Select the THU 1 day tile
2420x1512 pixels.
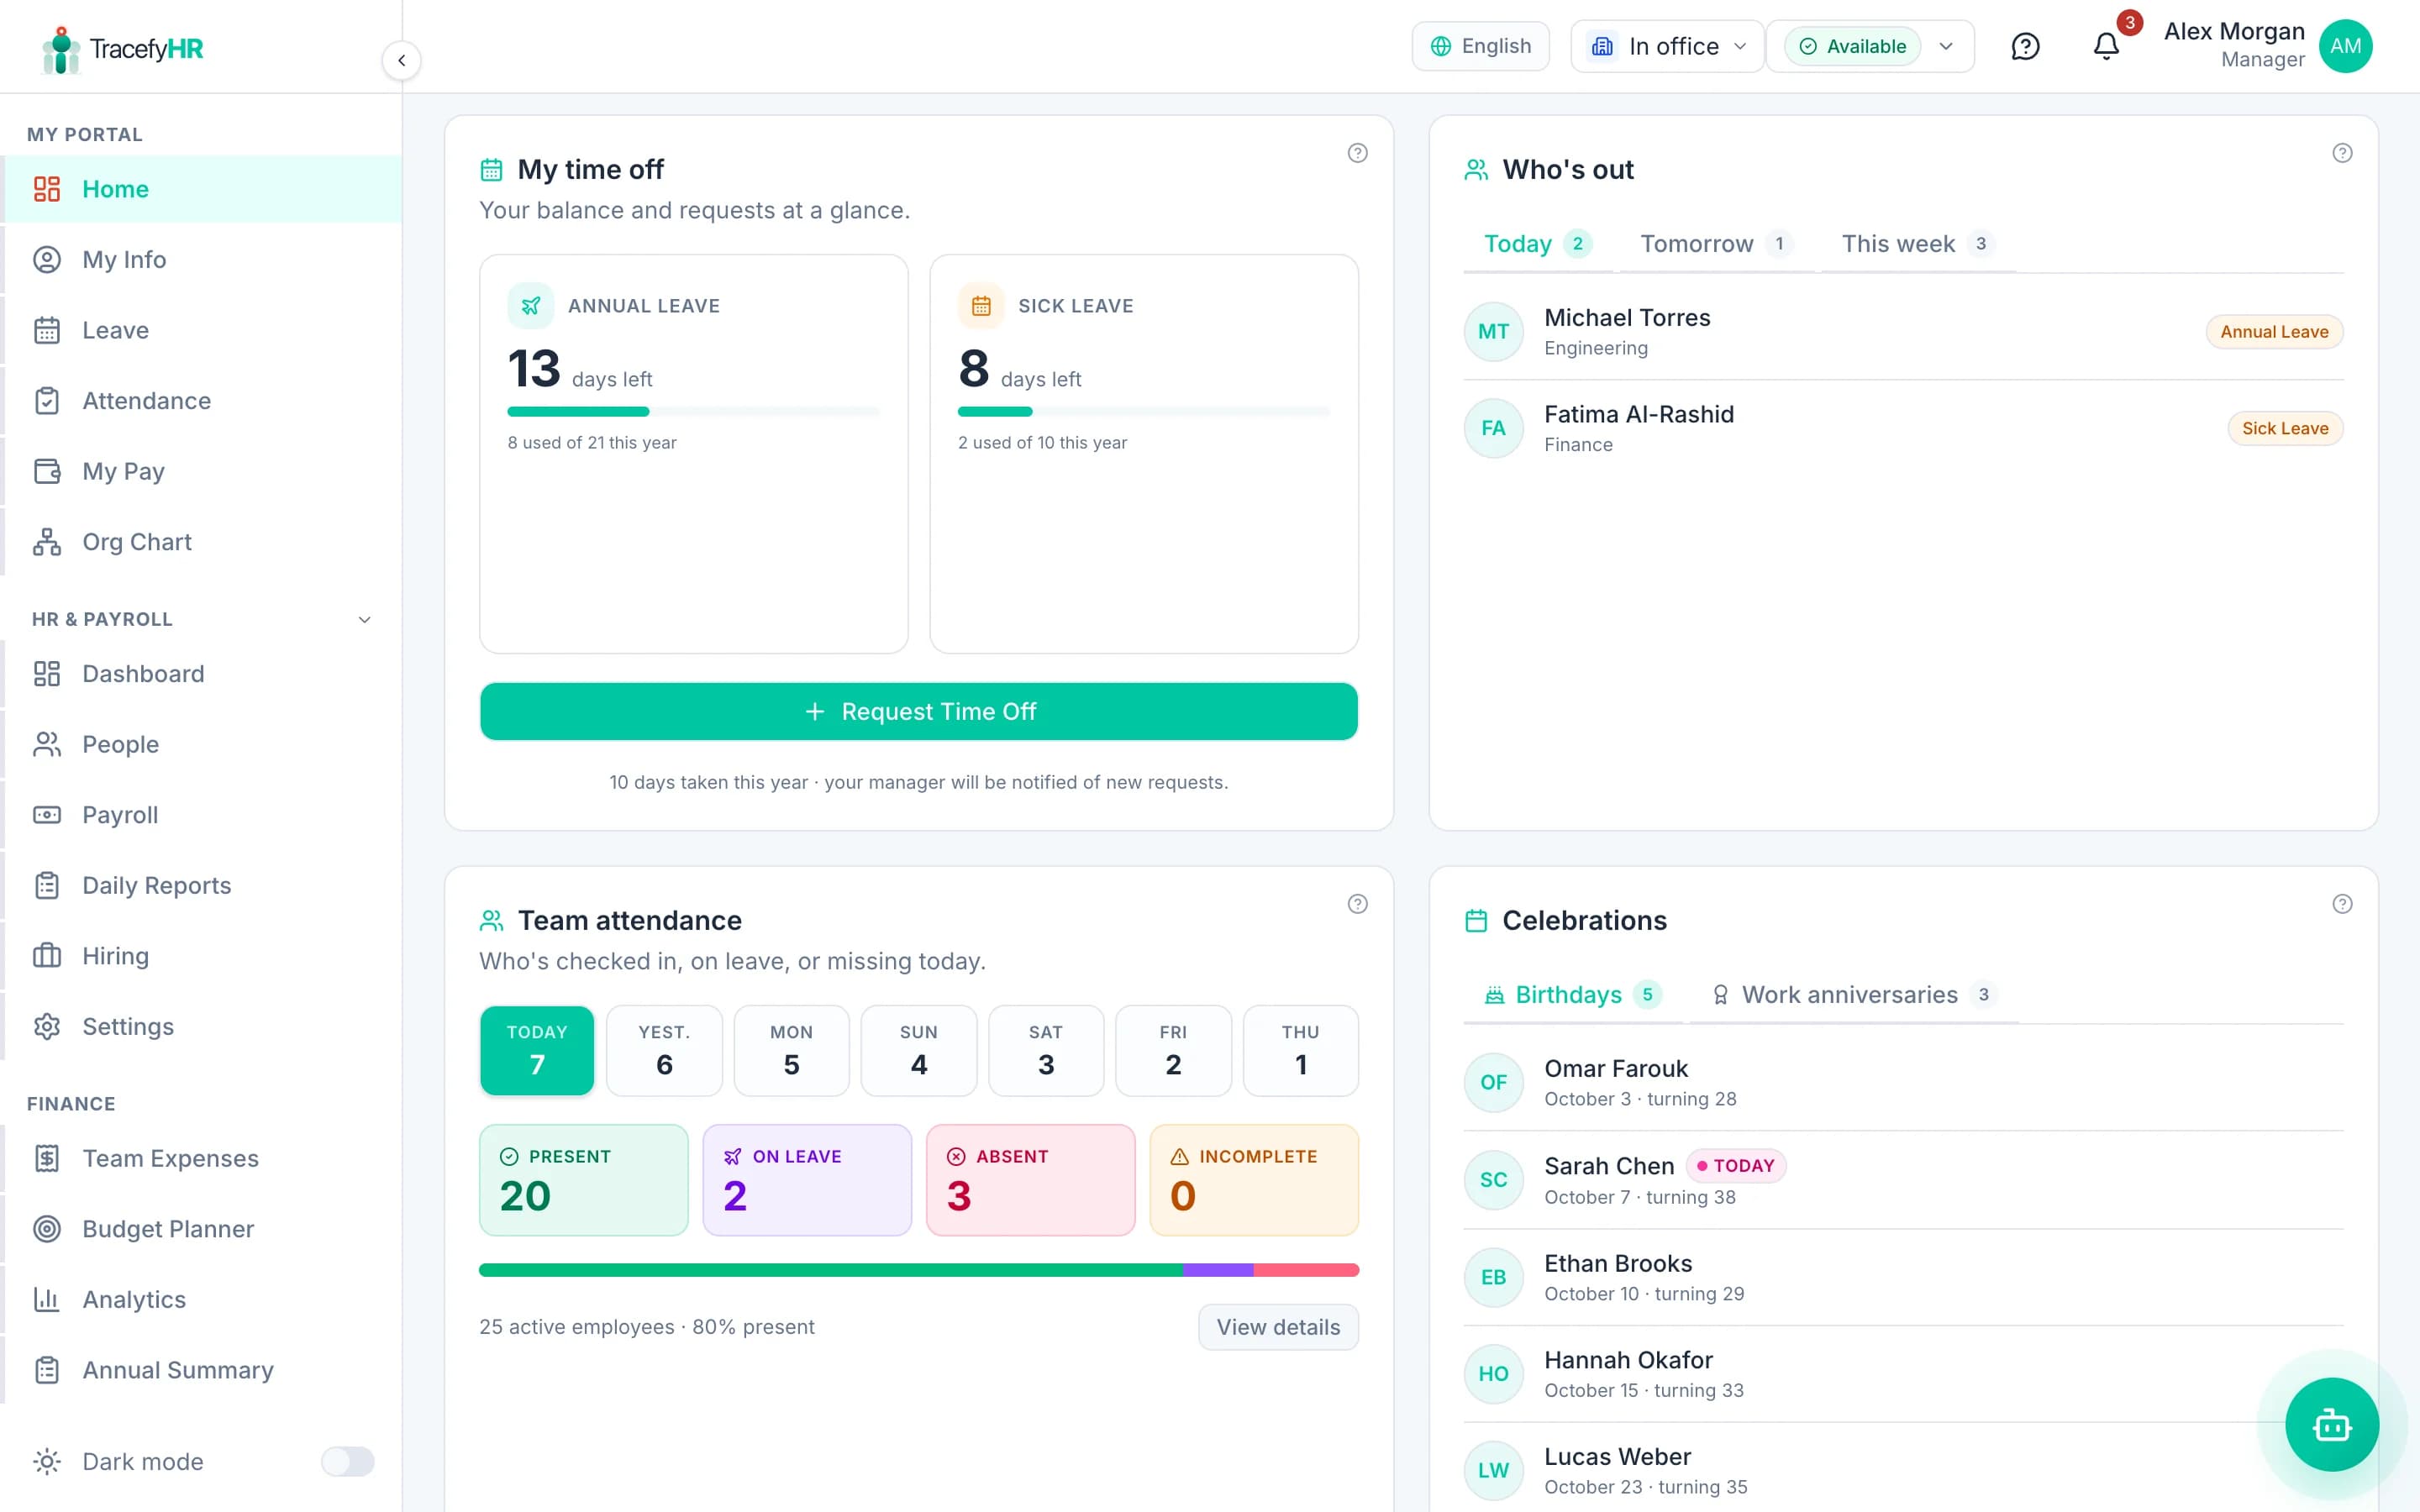pos(1300,1050)
